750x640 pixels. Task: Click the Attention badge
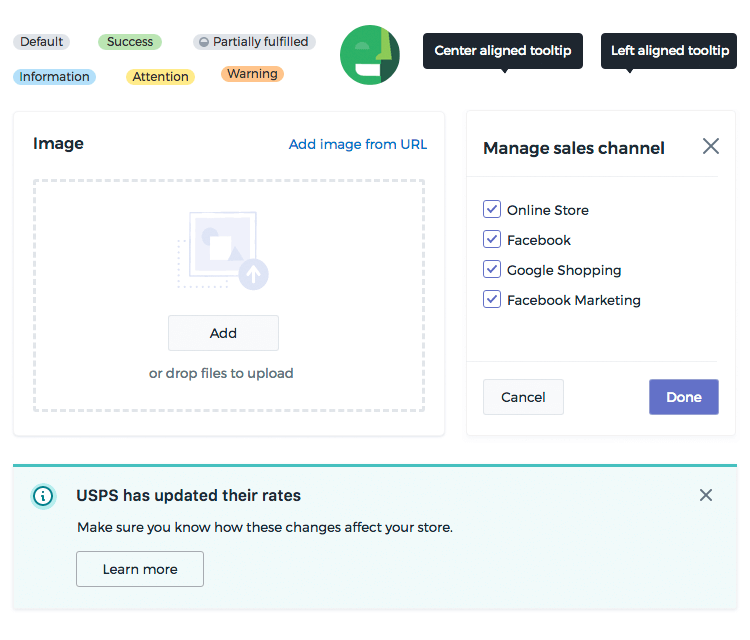point(160,77)
